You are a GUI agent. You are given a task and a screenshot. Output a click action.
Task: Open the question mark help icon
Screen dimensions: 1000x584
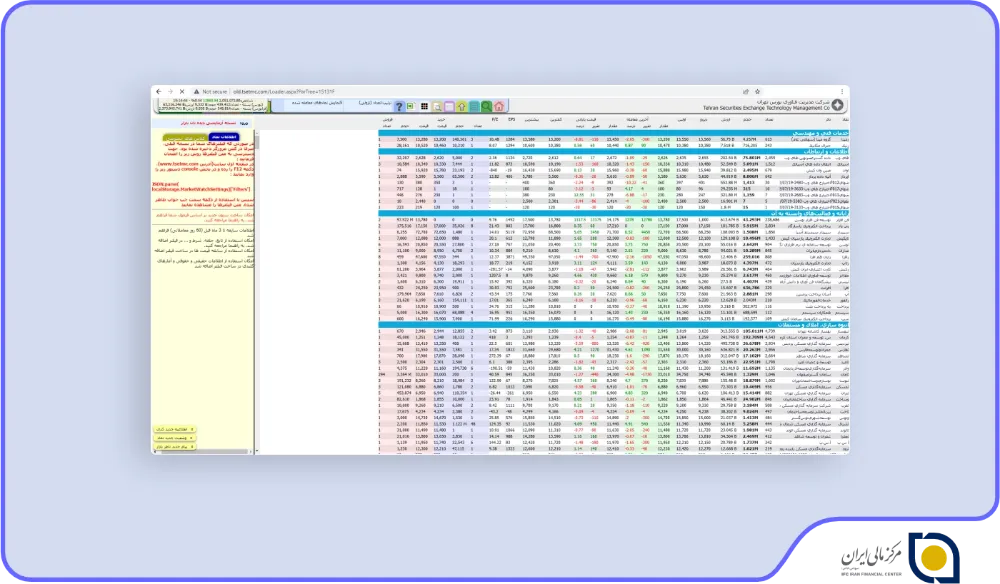(x=399, y=106)
